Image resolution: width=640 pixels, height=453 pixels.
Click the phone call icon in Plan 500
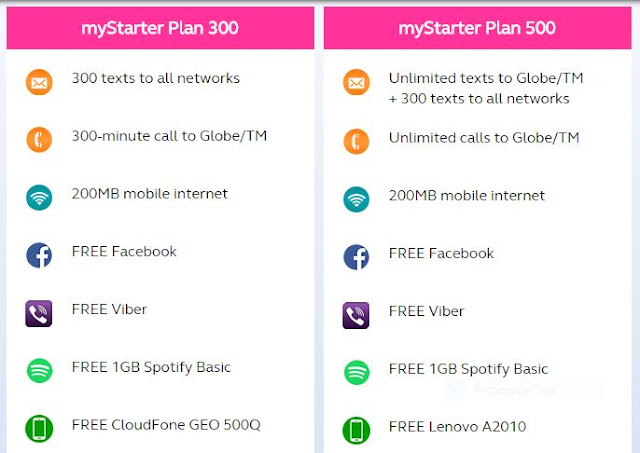tap(356, 141)
